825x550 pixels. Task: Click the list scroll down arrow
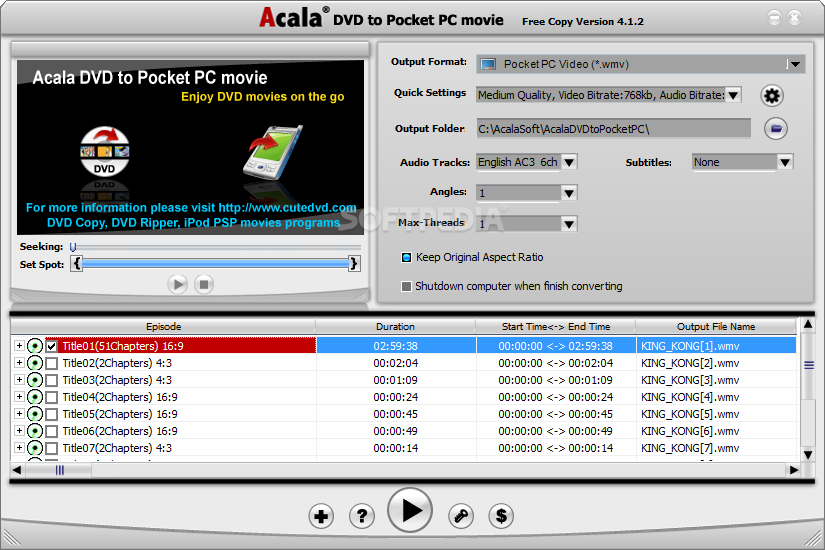pyautogui.click(x=808, y=455)
